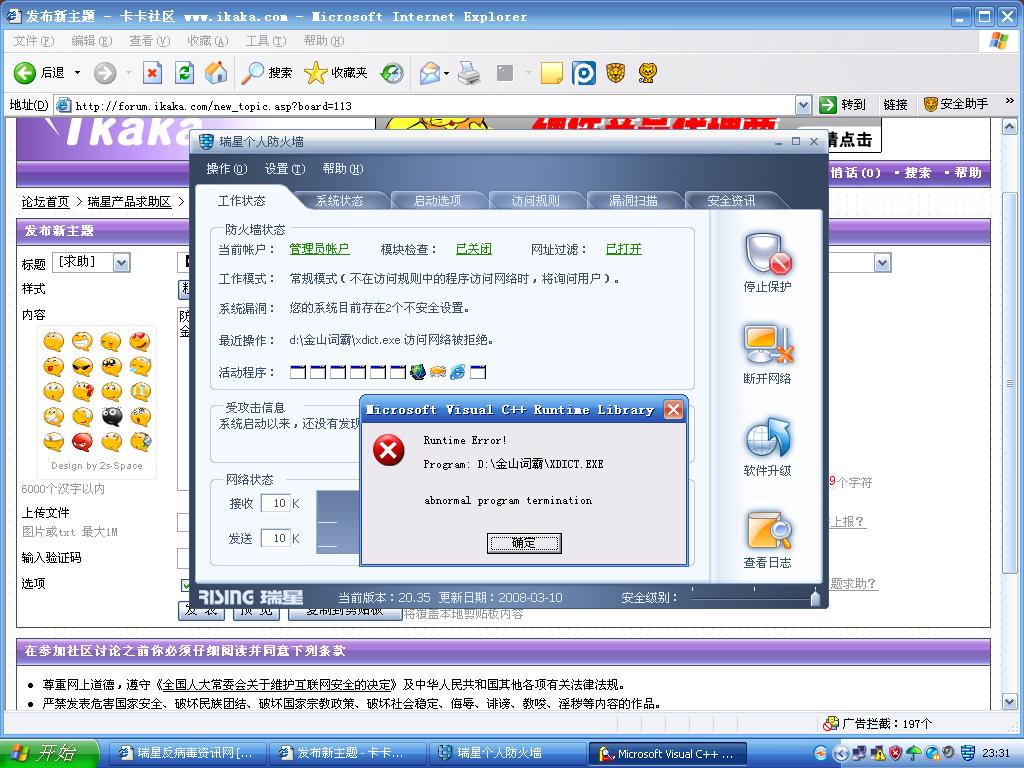Viewport: 1024px width, 768px height.
Task: Open Favorites star button
Action: pos(336,72)
